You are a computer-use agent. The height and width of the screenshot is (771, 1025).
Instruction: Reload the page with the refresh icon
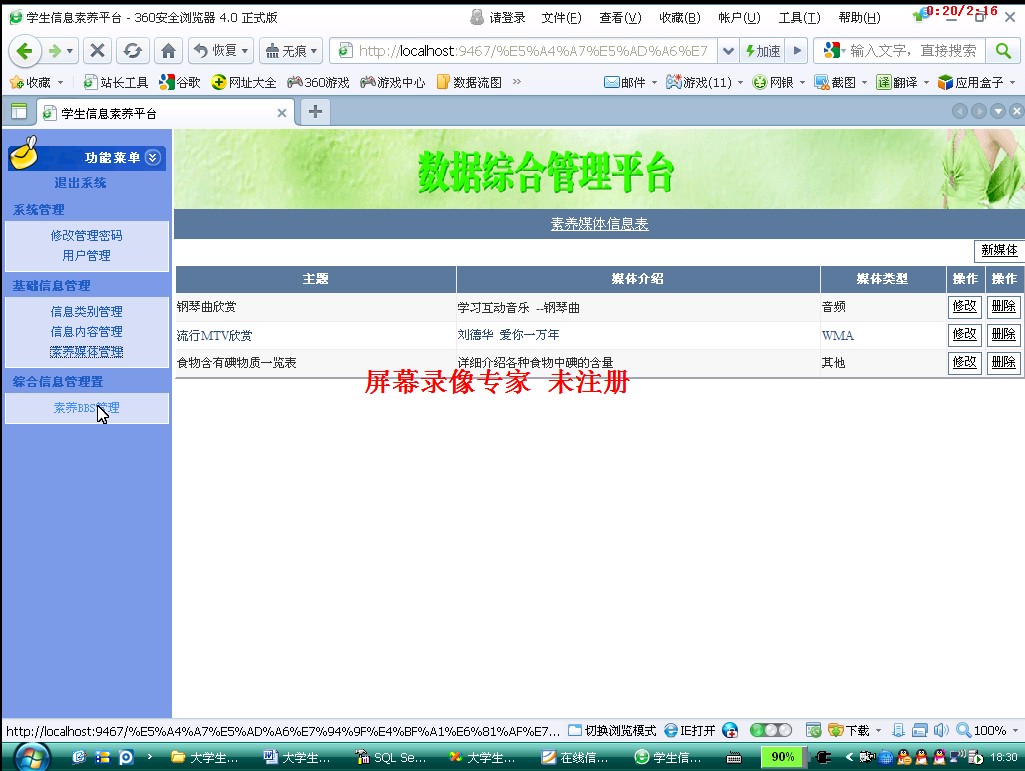pos(133,50)
